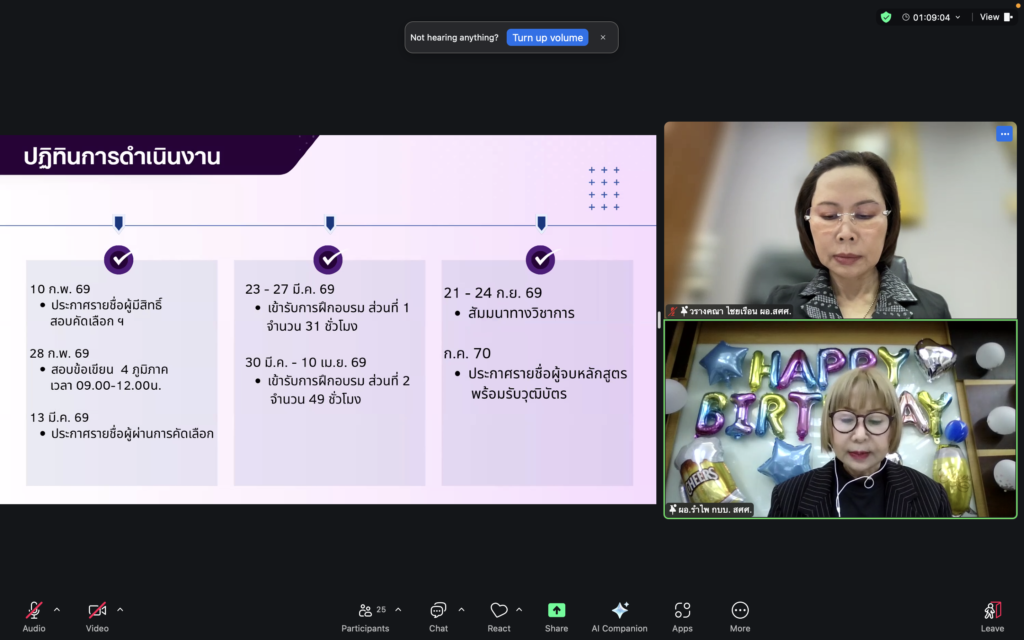
Task: Open options on top speaker video tile
Action: 1003,134
